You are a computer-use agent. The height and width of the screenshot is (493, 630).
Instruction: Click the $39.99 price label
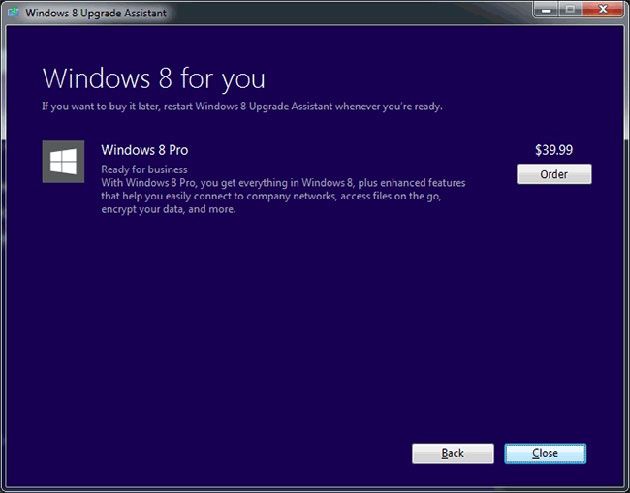point(554,150)
